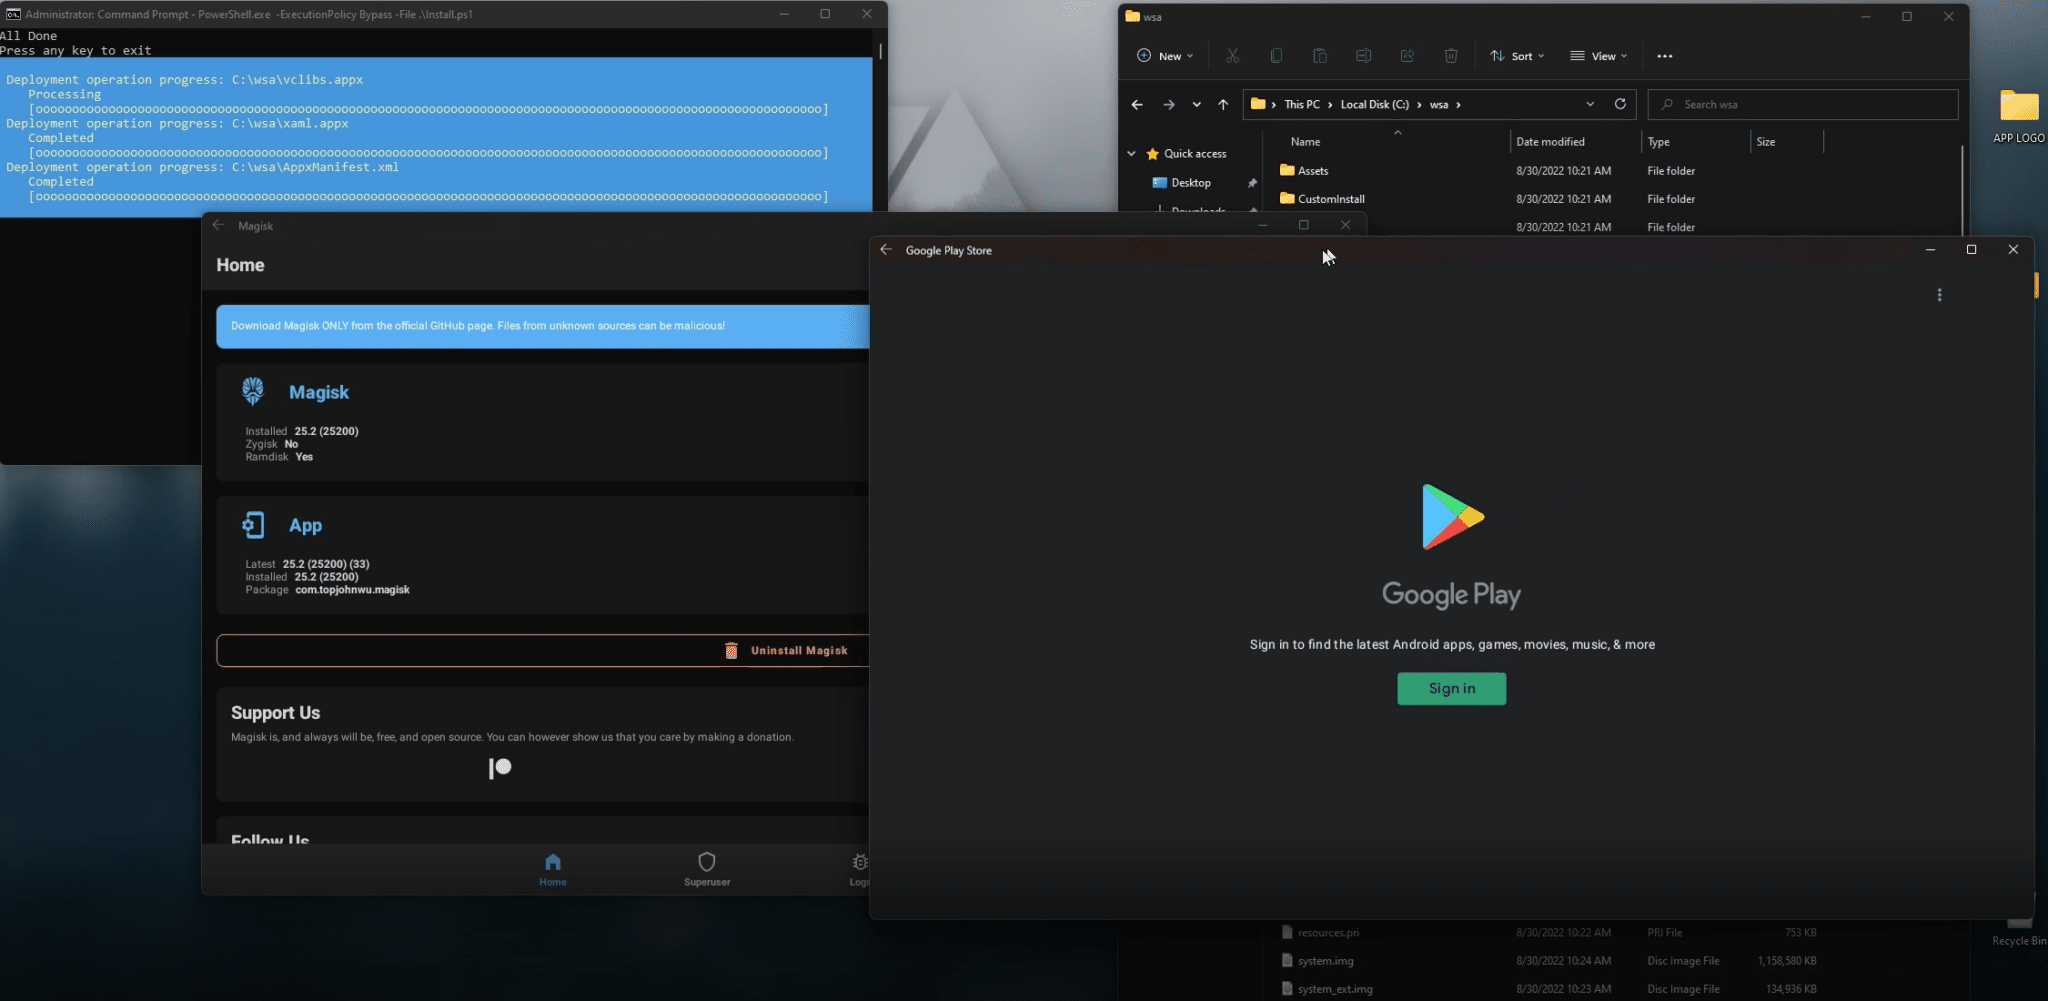Expand the New dropdown in File Explorer
Image resolution: width=2048 pixels, height=1001 pixels.
tap(1165, 56)
